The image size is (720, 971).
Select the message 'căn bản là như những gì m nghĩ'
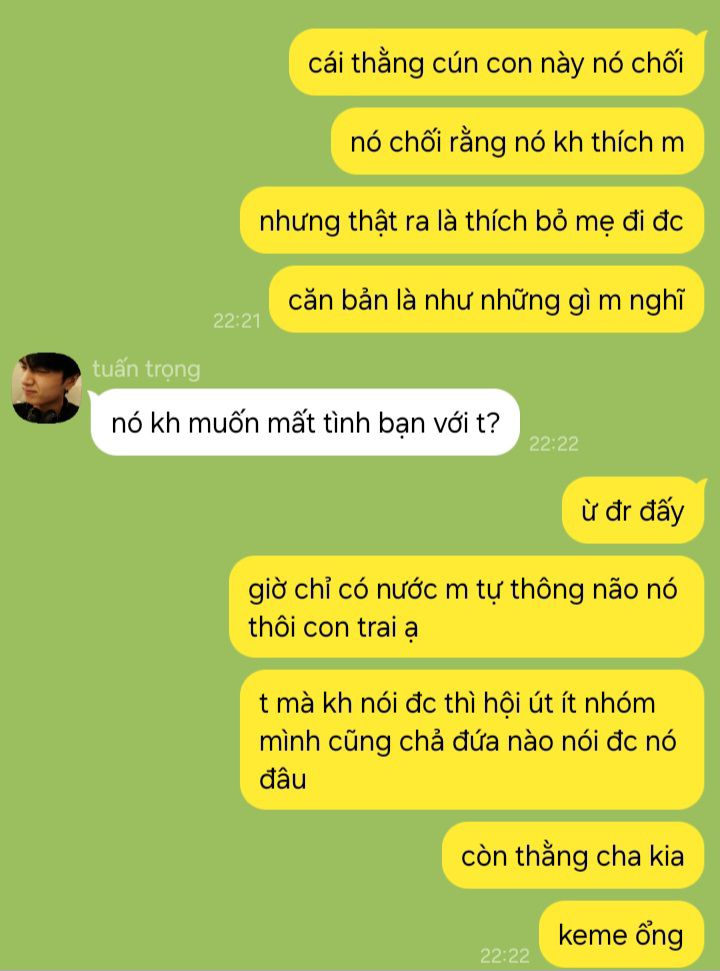point(487,300)
